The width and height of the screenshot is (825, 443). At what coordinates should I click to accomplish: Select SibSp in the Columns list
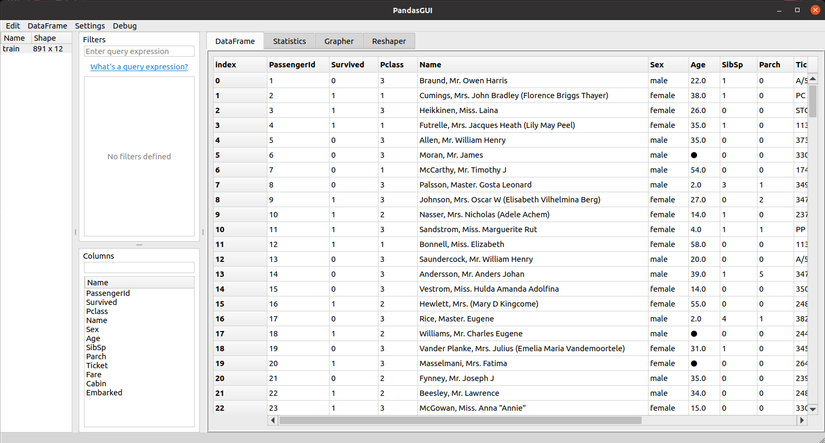click(x=96, y=347)
